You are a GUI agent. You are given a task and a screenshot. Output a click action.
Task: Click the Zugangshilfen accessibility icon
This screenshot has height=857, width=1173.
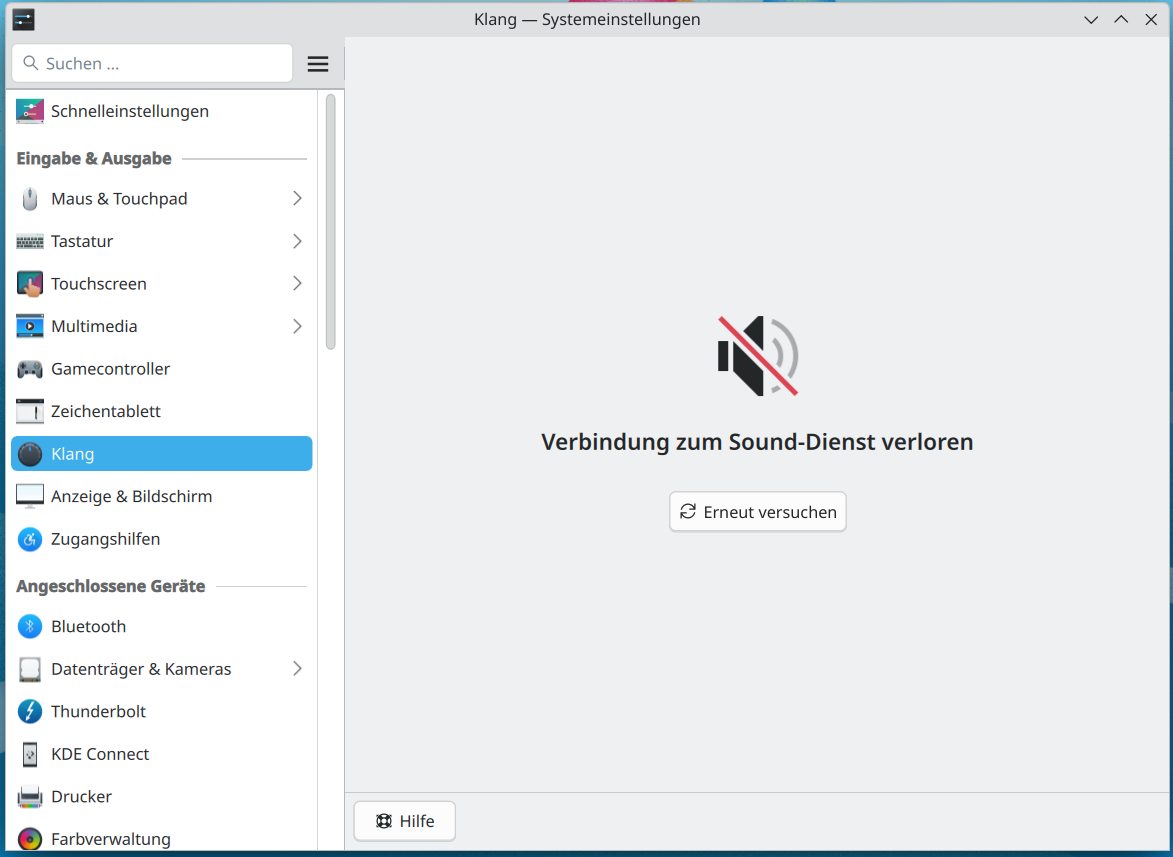[x=30, y=539]
